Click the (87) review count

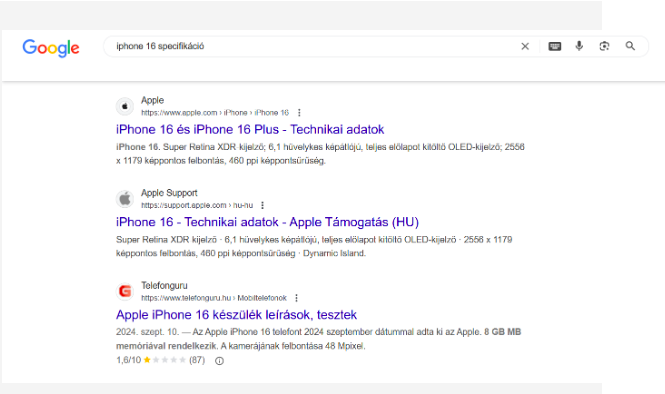tap(197, 360)
